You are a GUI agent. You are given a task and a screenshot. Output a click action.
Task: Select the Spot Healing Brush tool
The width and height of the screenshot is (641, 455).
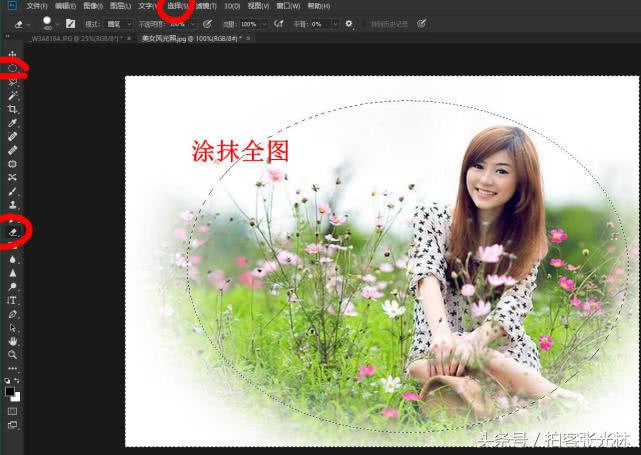[13, 137]
